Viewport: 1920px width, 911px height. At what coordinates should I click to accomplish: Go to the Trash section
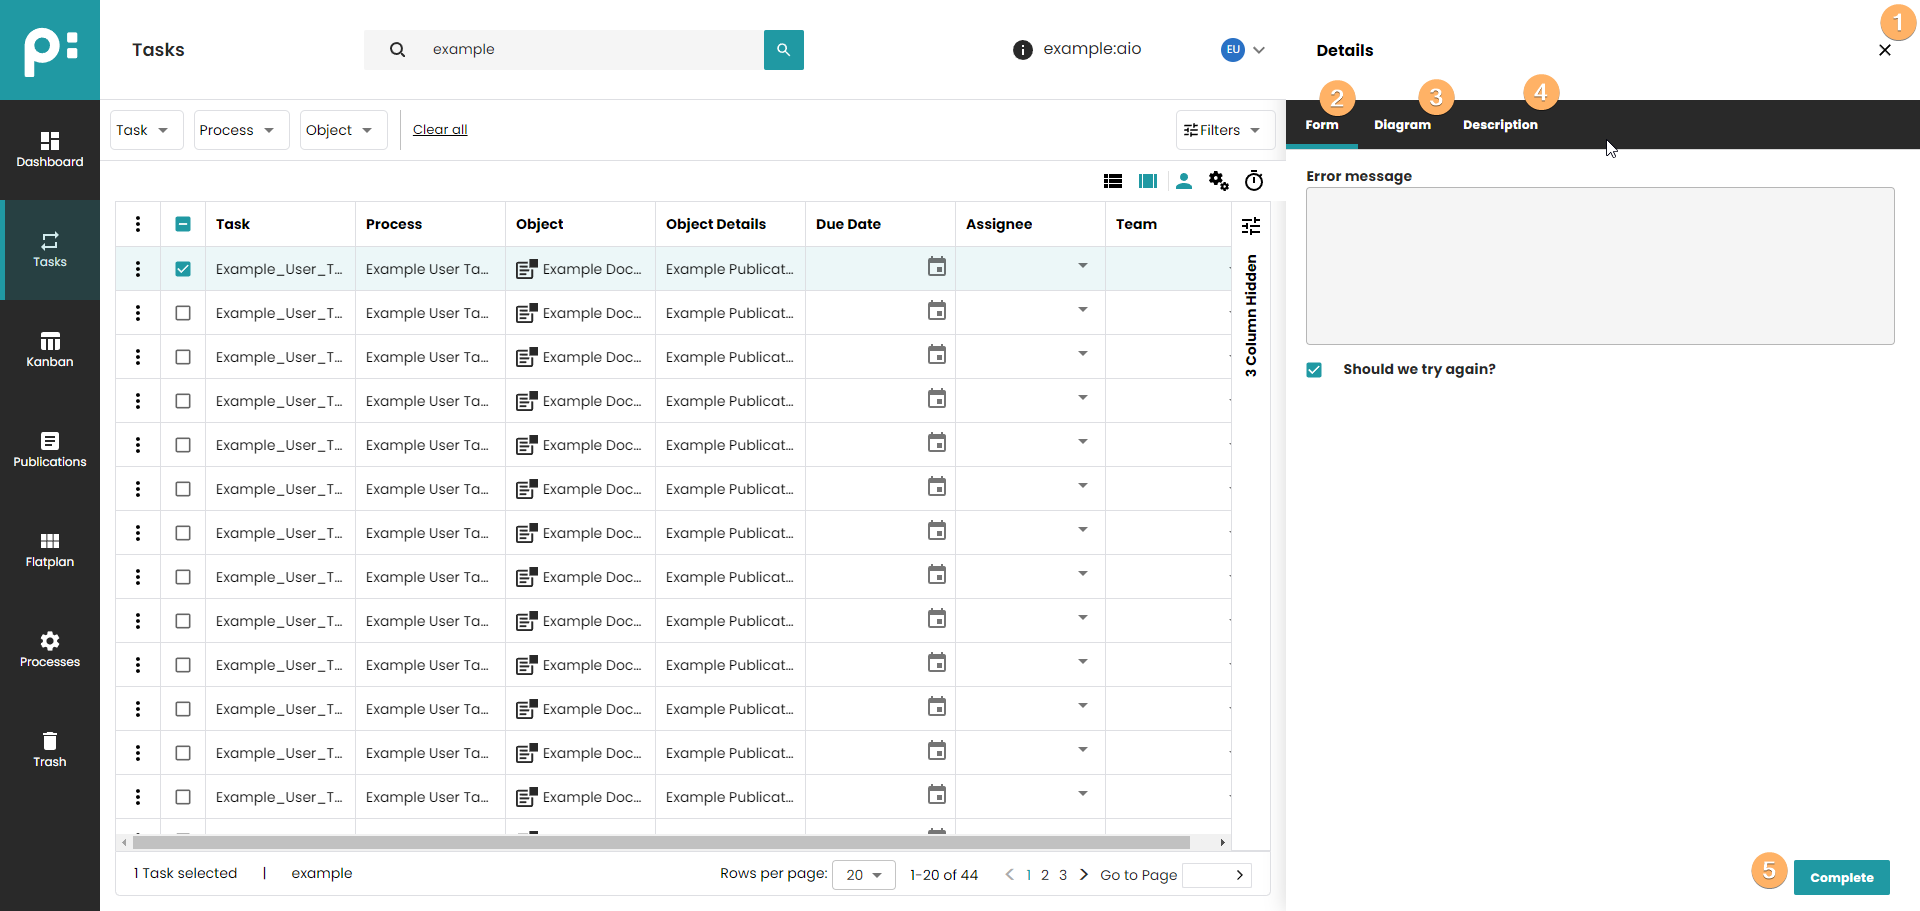tap(50, 750)
